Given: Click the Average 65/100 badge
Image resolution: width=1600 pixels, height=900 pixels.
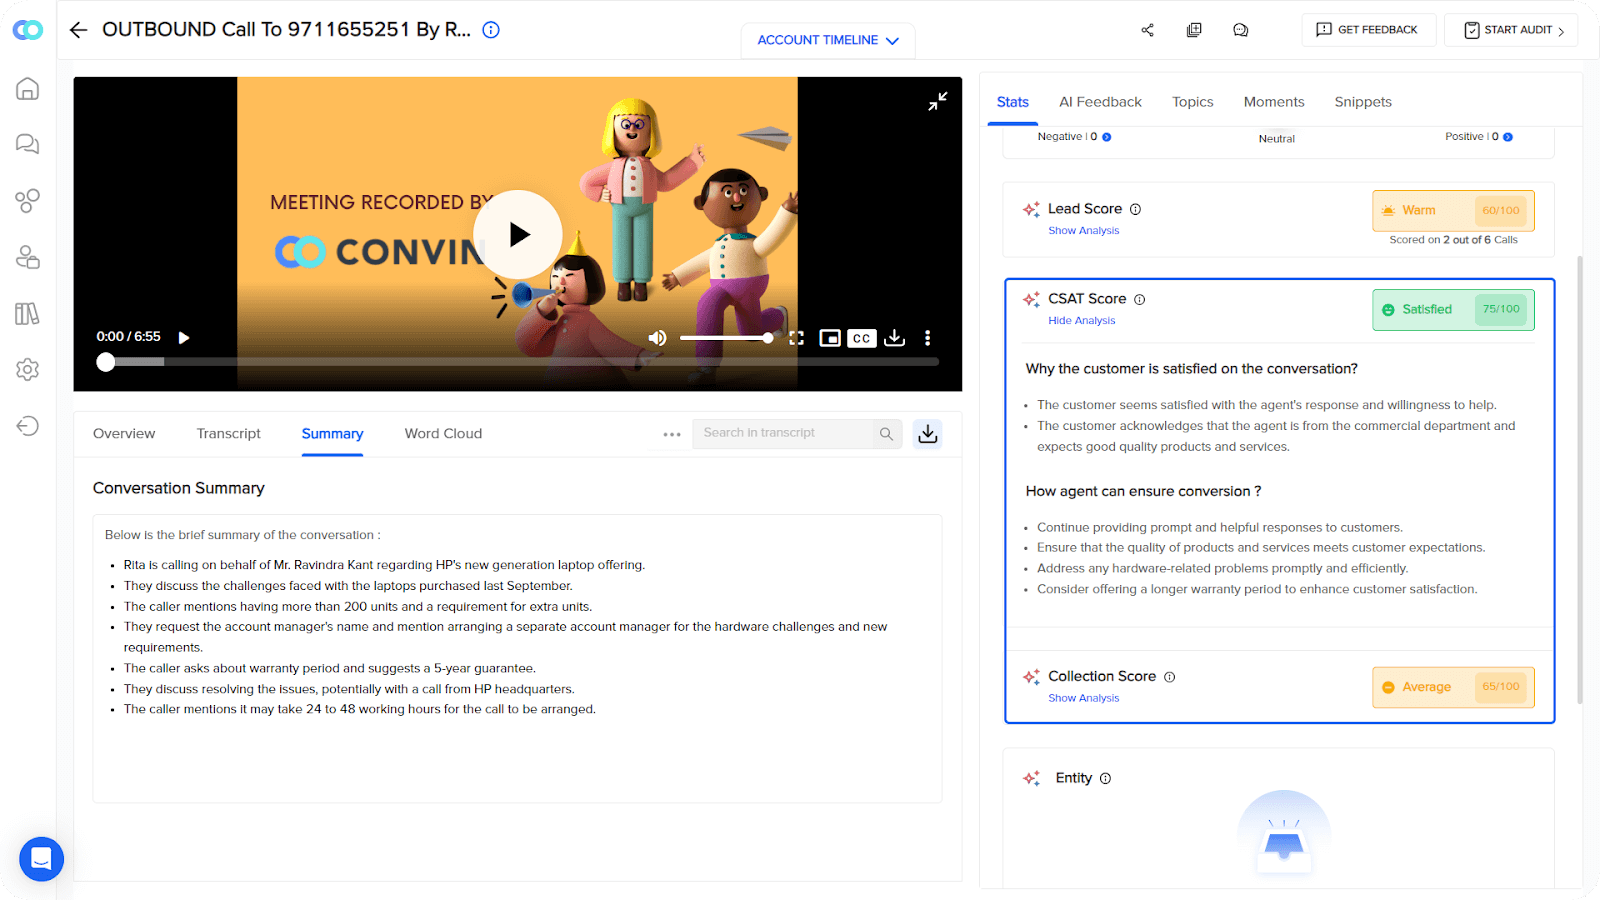Looking at the screenshot, I should tap(1453, 687).
